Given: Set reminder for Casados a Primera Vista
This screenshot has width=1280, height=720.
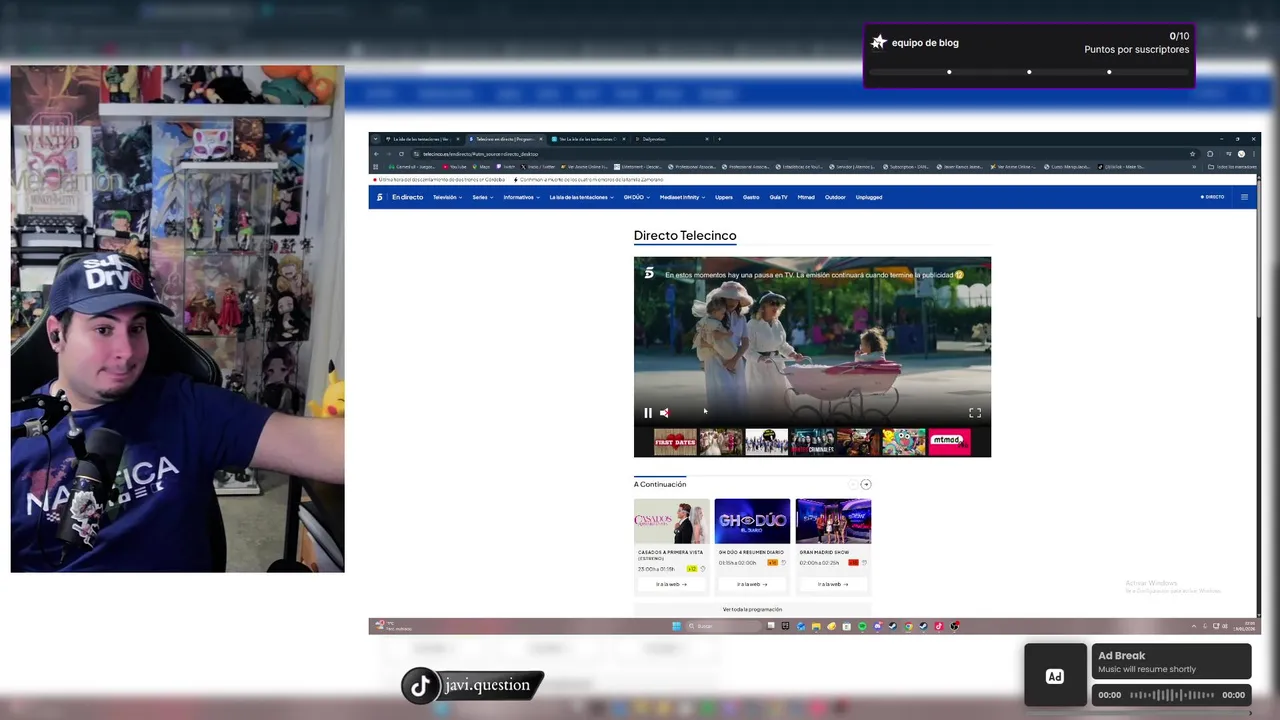Looking at the screenshot, I should pos(703,569).
